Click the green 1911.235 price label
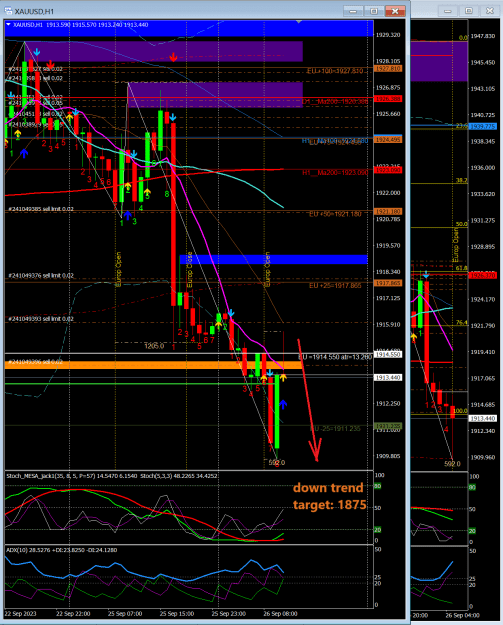503x625 pixels. (x=388, y=426)
